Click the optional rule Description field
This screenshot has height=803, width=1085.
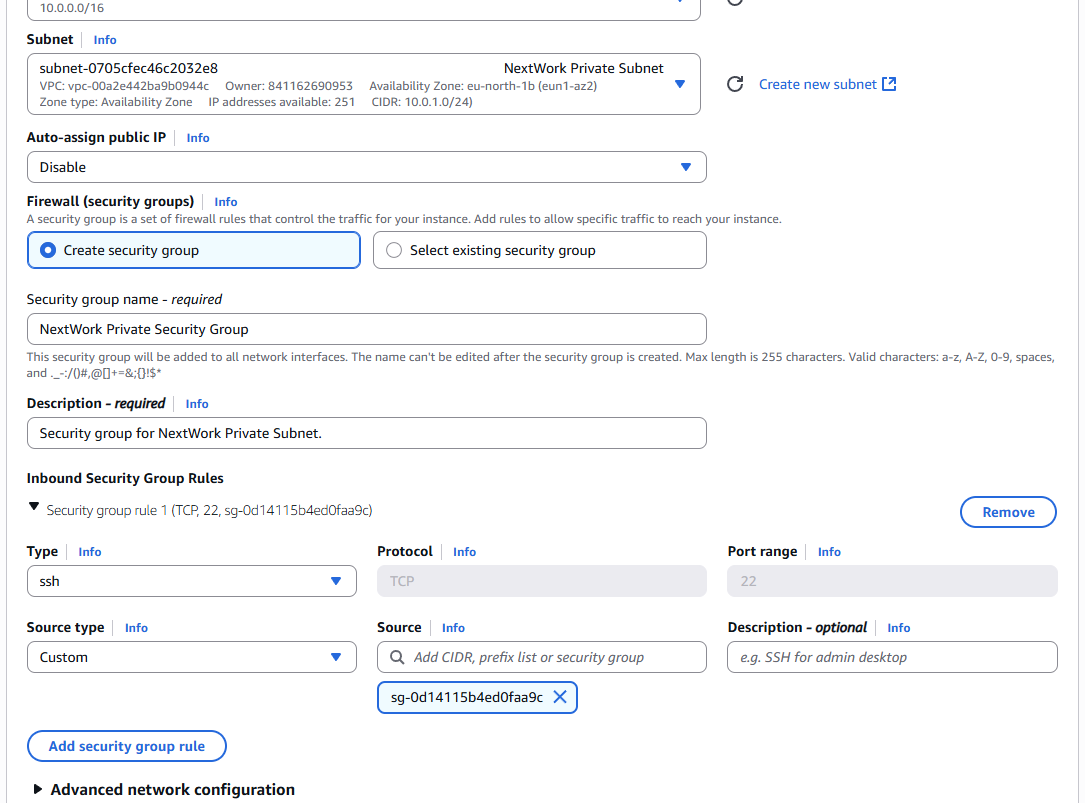(x=891, y=657)
